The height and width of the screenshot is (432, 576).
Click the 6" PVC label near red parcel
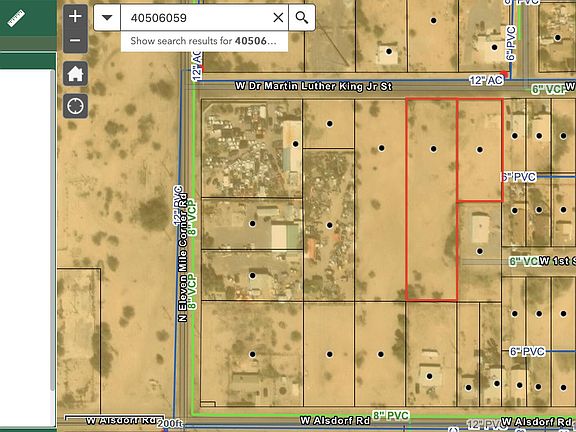519,177
